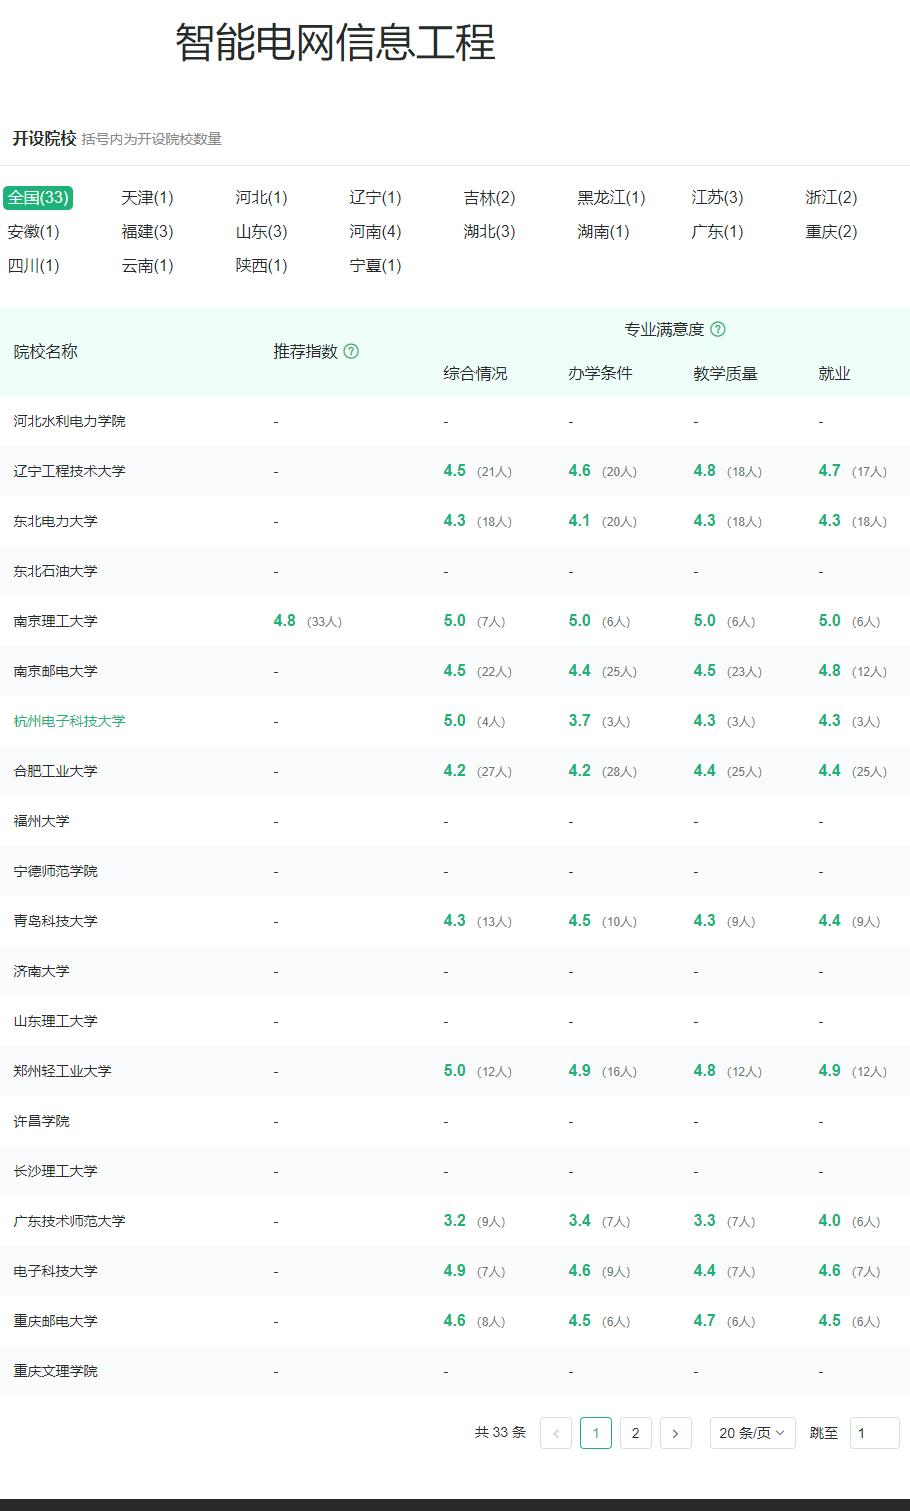This screenshot has width=910, height=1511.
Task: Open the help tooltip next to 推荐指数
Action: [351, 352]
